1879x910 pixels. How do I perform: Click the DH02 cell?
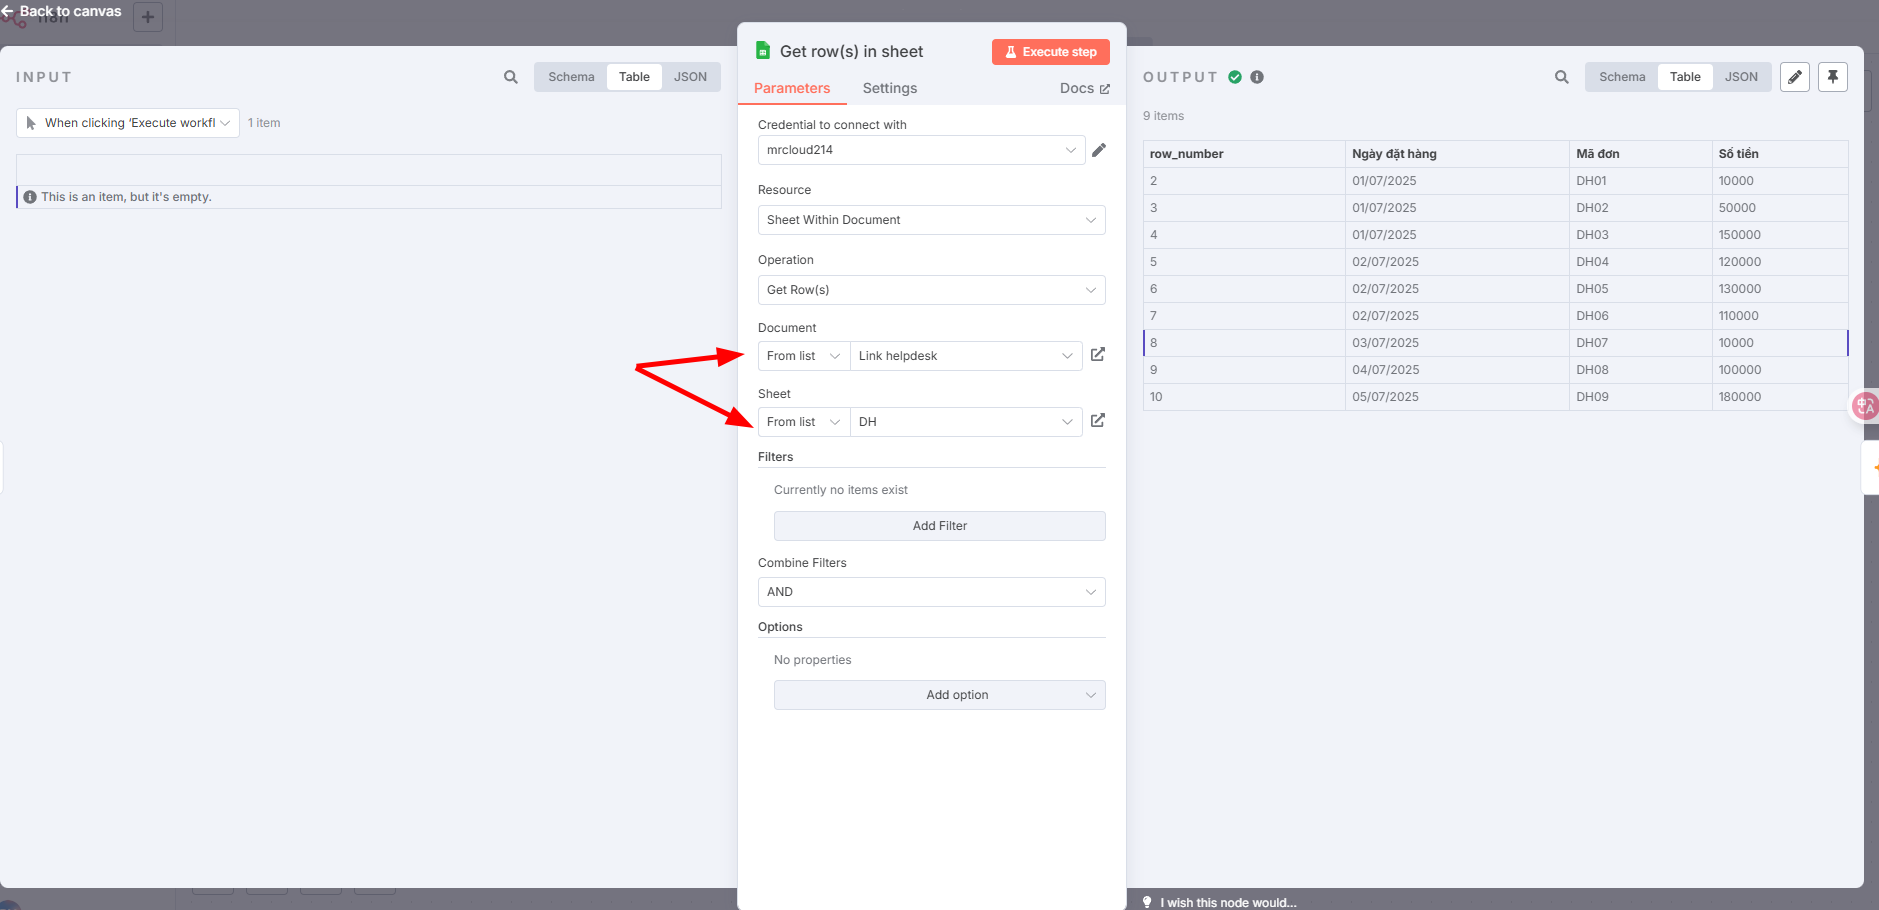pyautogui.click(x=1641, y=208)
